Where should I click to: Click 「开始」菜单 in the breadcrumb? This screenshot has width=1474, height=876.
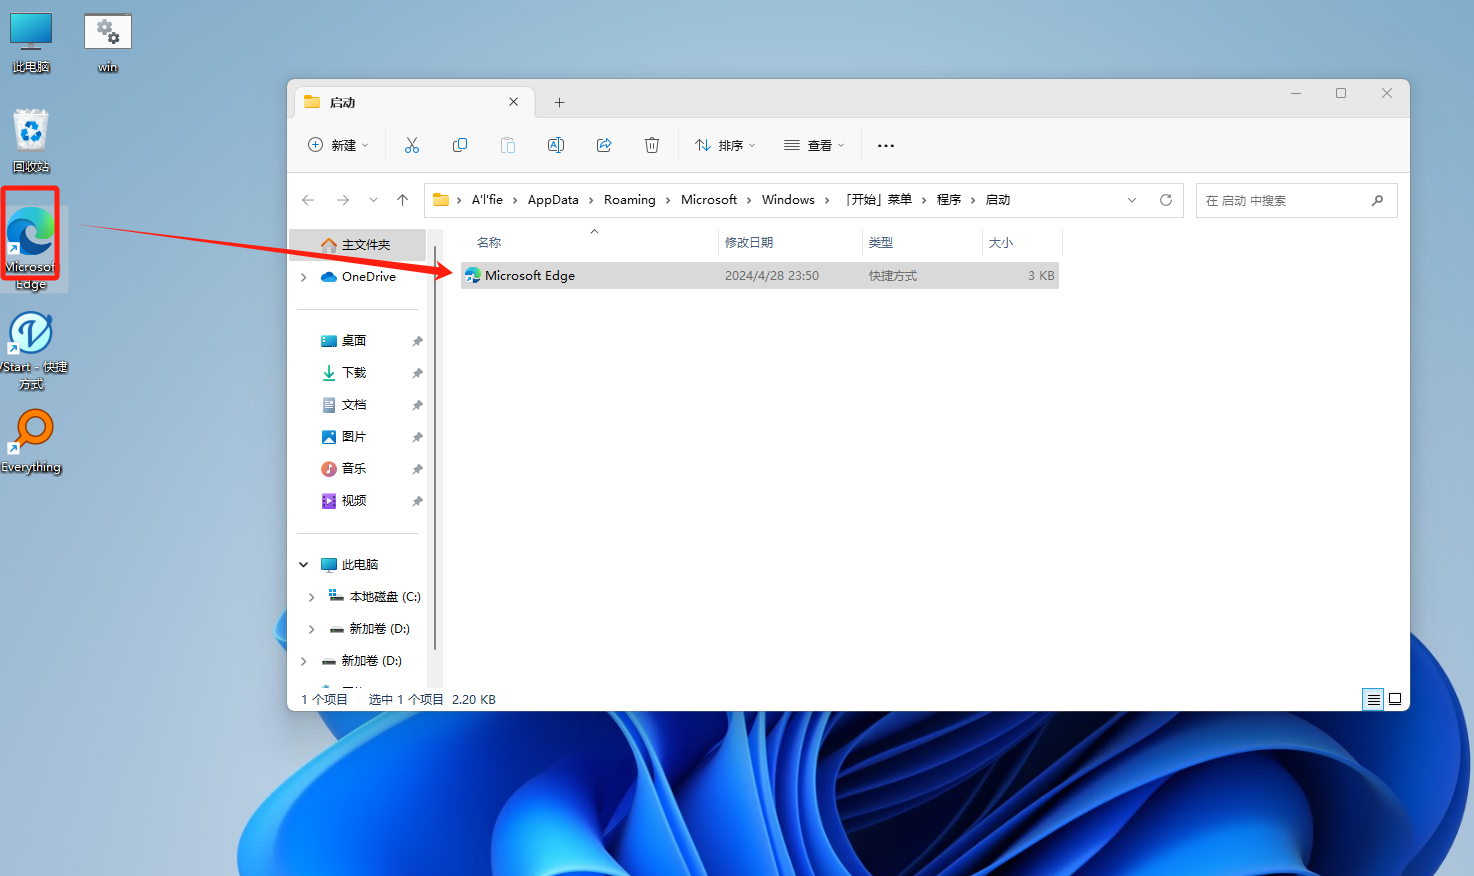879,200
